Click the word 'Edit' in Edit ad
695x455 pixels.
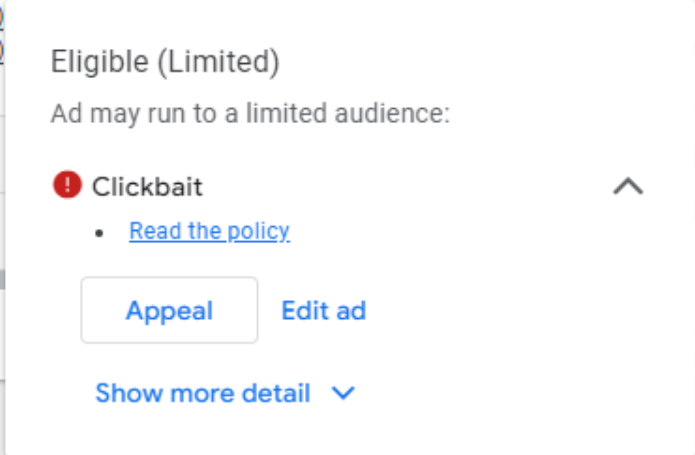(x=304, y=311)
